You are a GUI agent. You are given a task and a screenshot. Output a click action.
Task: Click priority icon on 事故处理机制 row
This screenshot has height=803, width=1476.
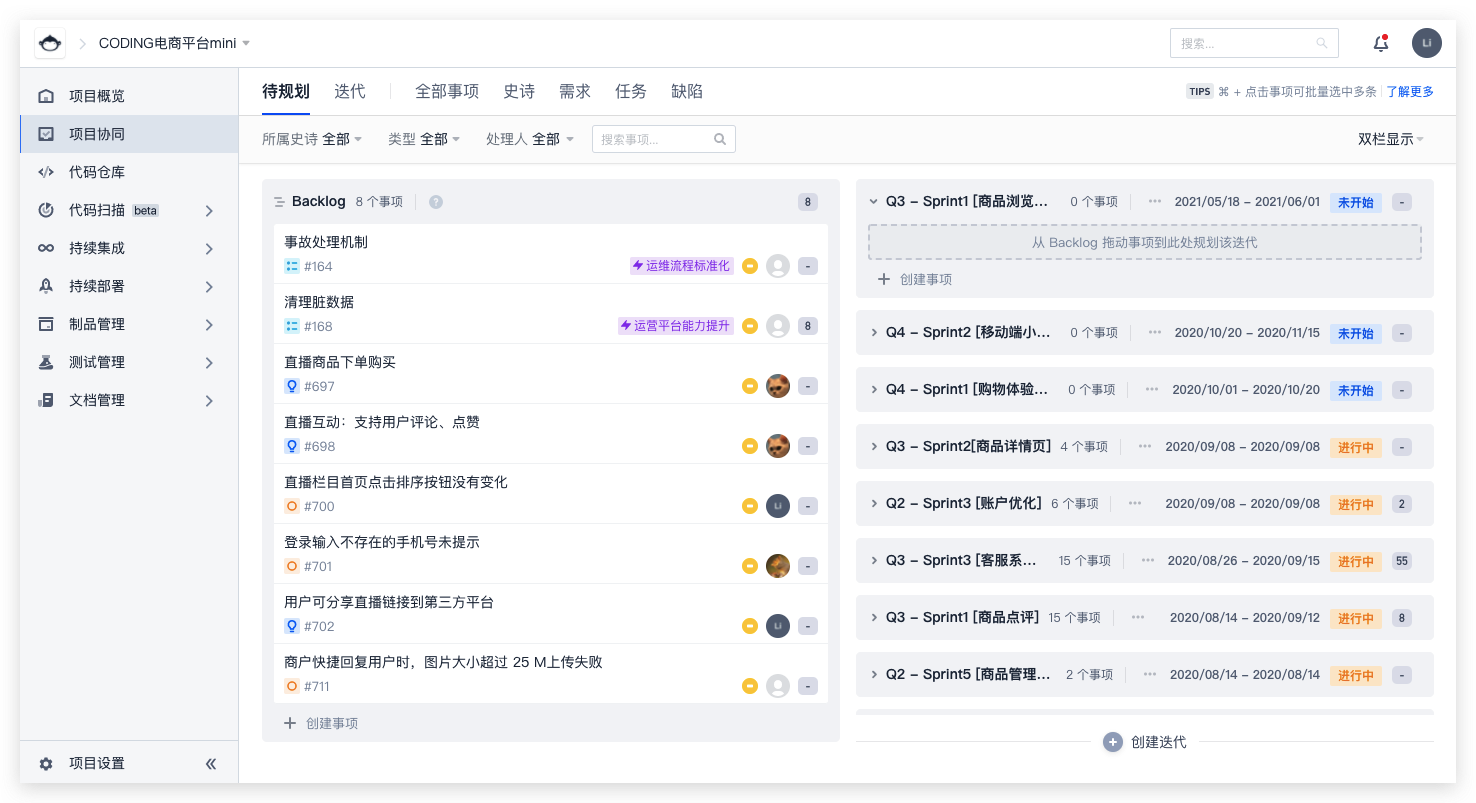coord(750,266)
